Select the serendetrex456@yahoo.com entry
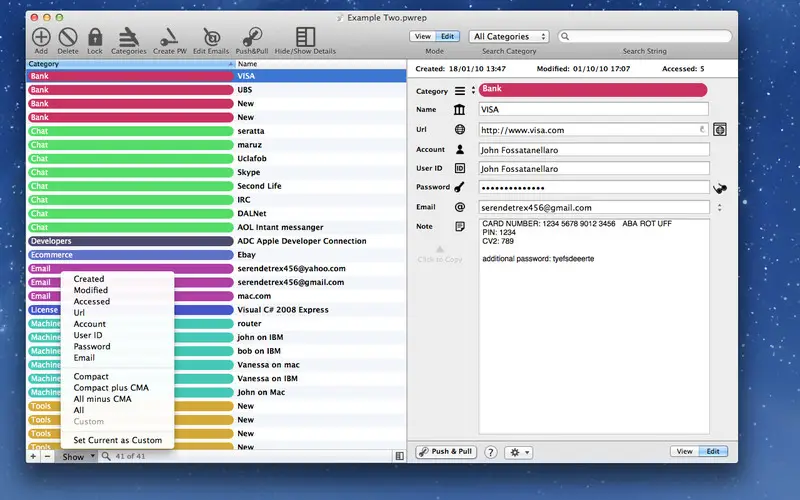This screenshot has width=800, height=500. coord(217,269)
